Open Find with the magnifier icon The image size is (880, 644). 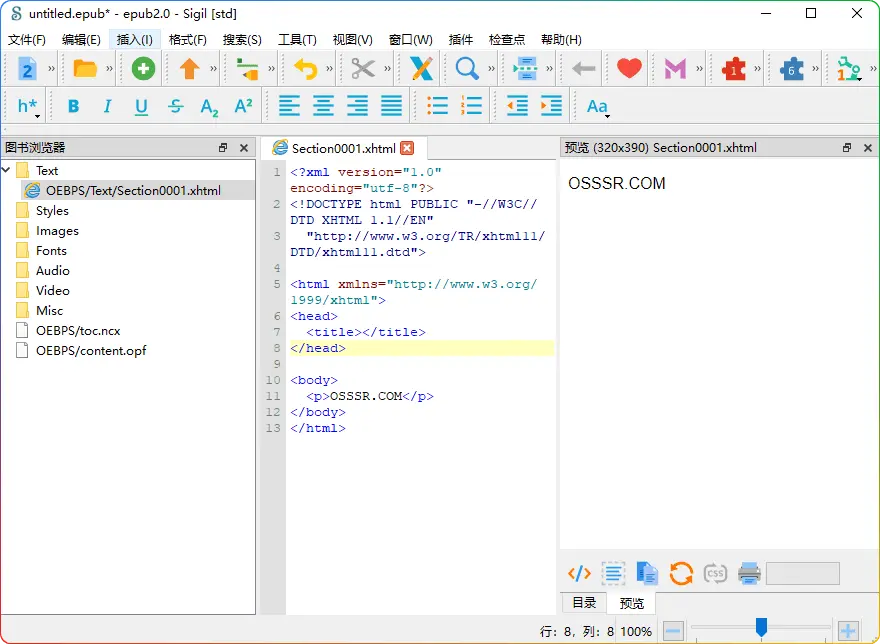pos(466,69)
